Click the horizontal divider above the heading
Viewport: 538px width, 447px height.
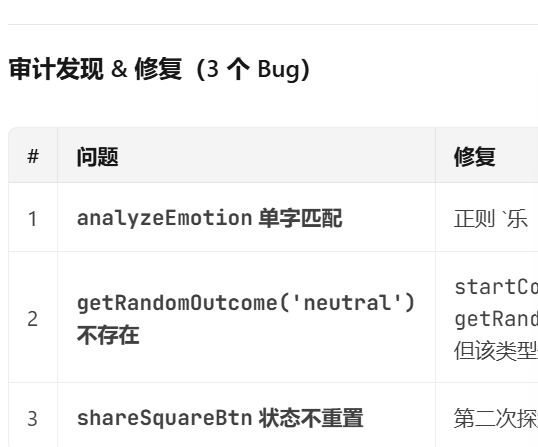273,24
